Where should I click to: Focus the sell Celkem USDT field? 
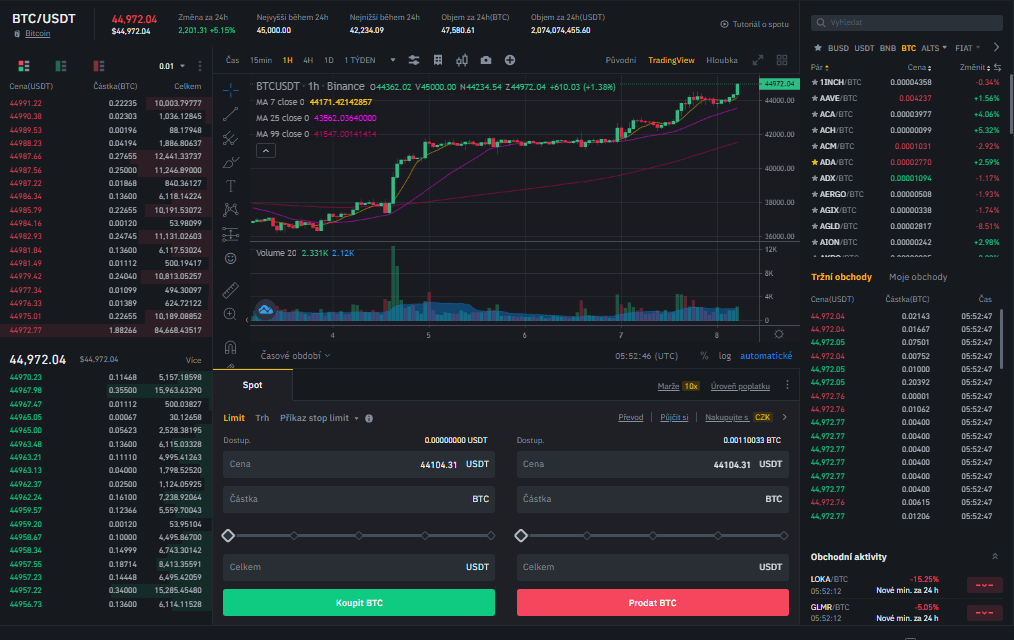(x=653, y=567)
